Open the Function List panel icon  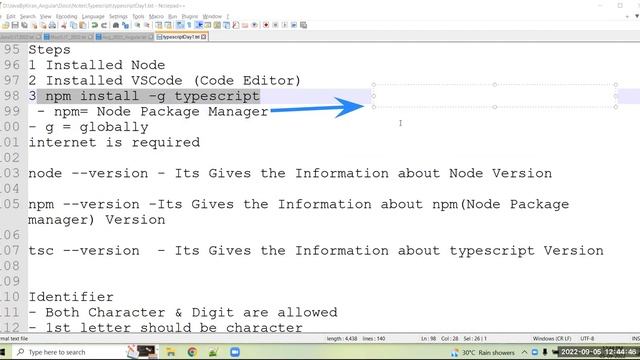pos(235,25)
